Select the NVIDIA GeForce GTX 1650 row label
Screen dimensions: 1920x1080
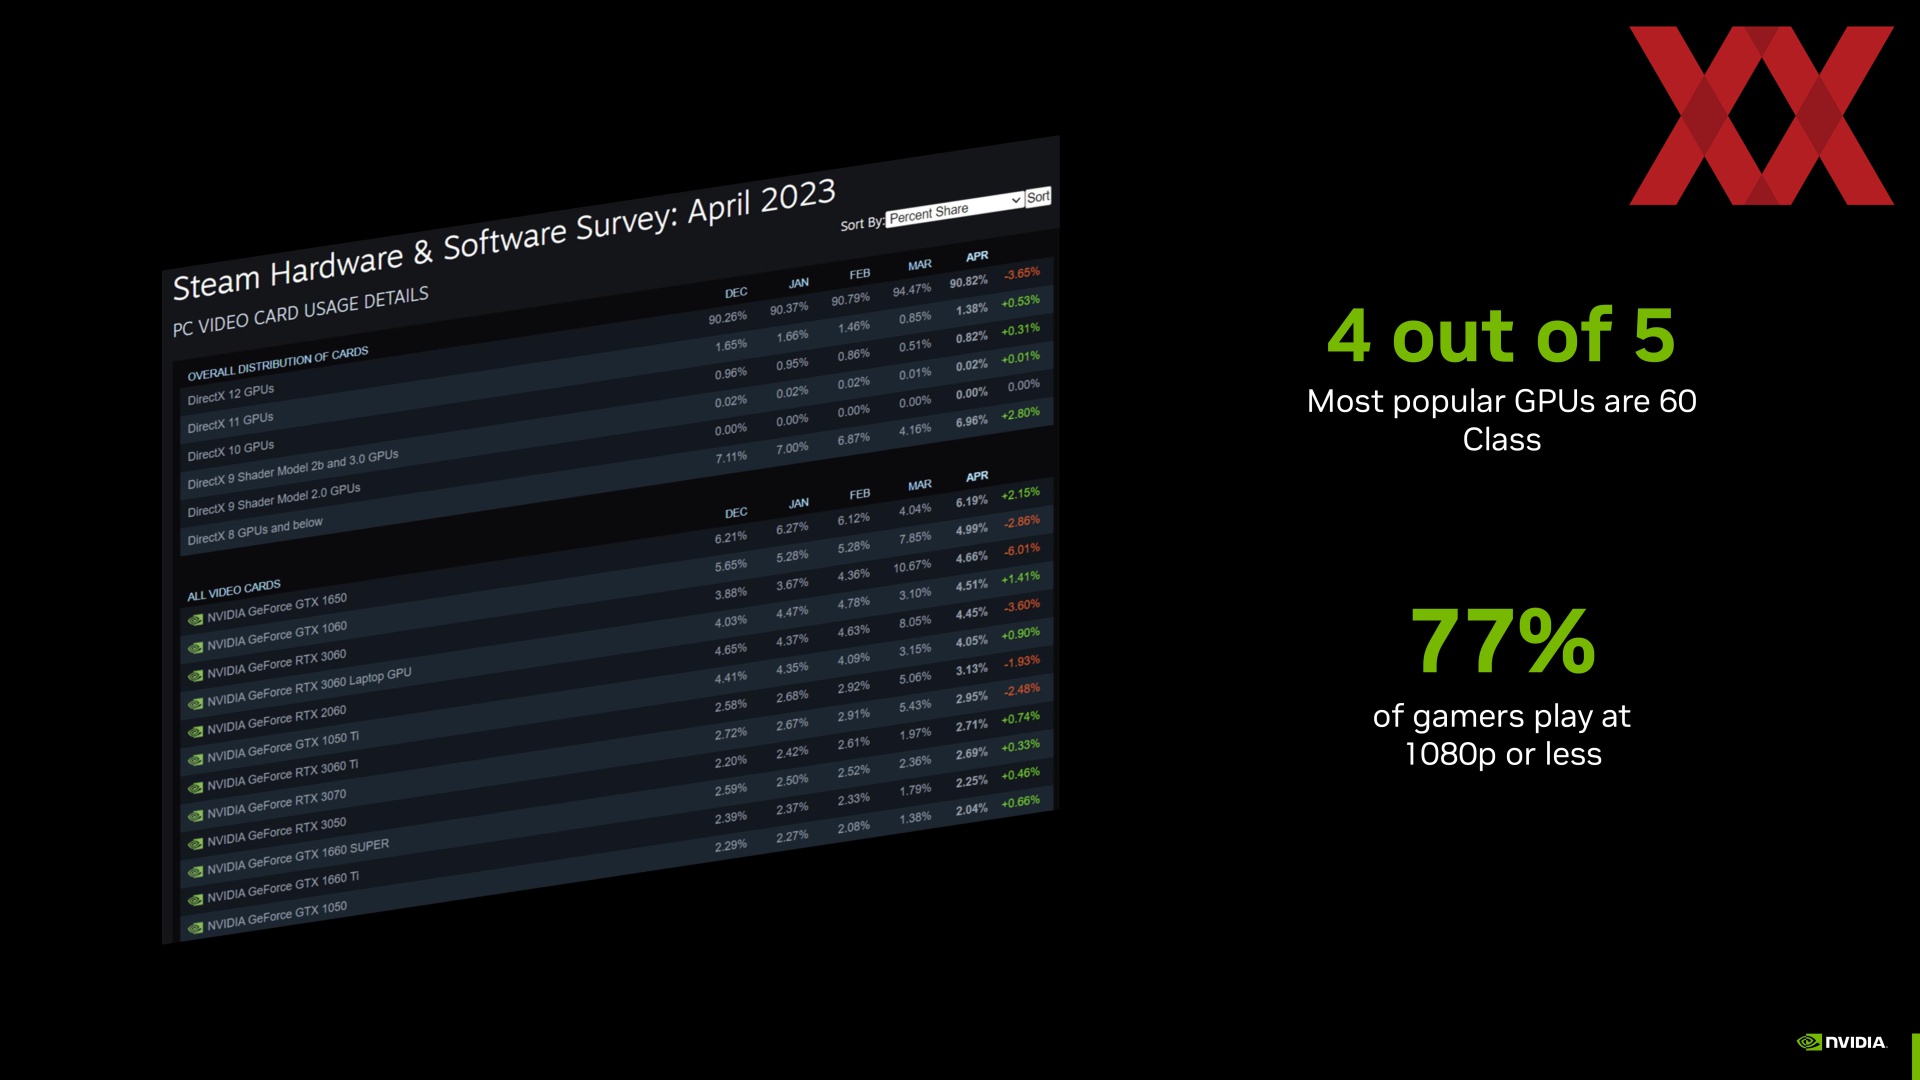point(277,607)
